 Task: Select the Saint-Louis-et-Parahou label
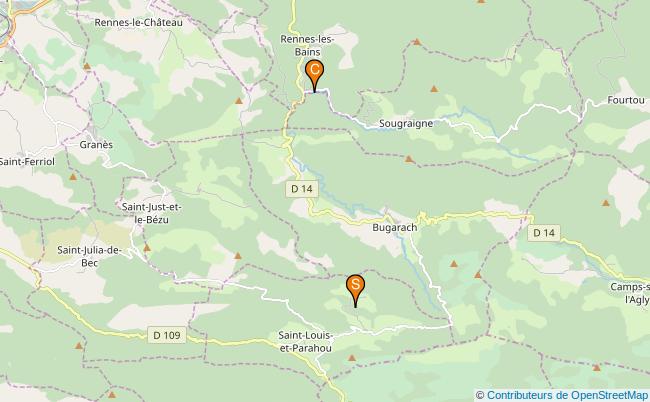point(306,341)
